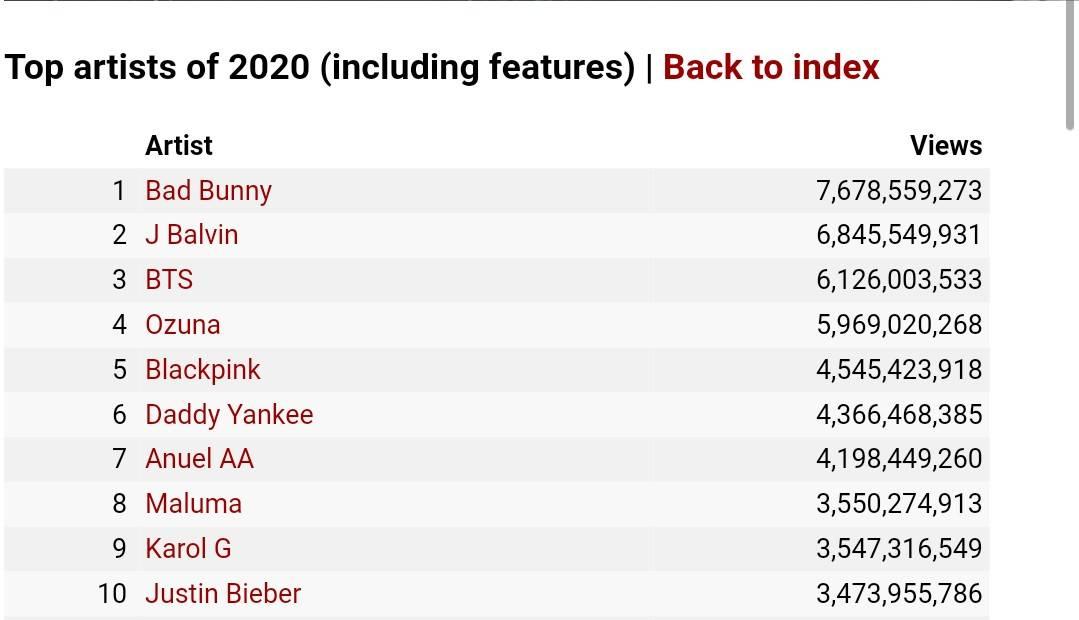Click the Justin Bieber link
Viewport: 1079px width, 620px height.
pyautogui.click(x=223, y=594)
